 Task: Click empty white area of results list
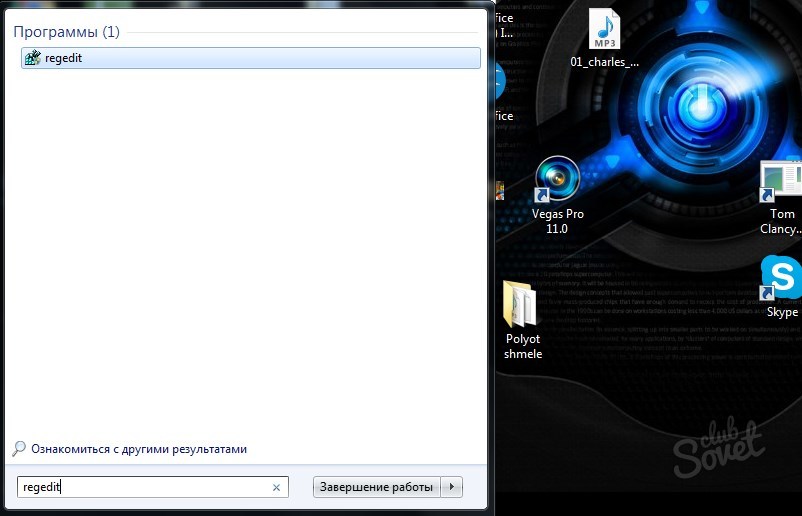pyautogui.click(x=245, y=250)
